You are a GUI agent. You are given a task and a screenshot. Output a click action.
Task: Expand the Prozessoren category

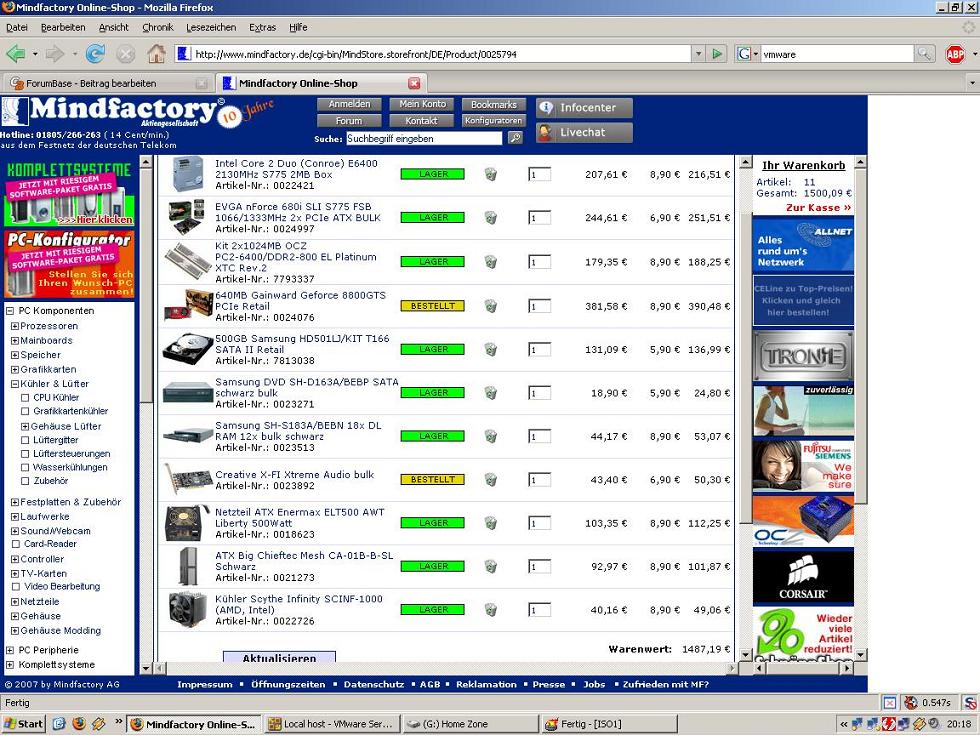15,326
